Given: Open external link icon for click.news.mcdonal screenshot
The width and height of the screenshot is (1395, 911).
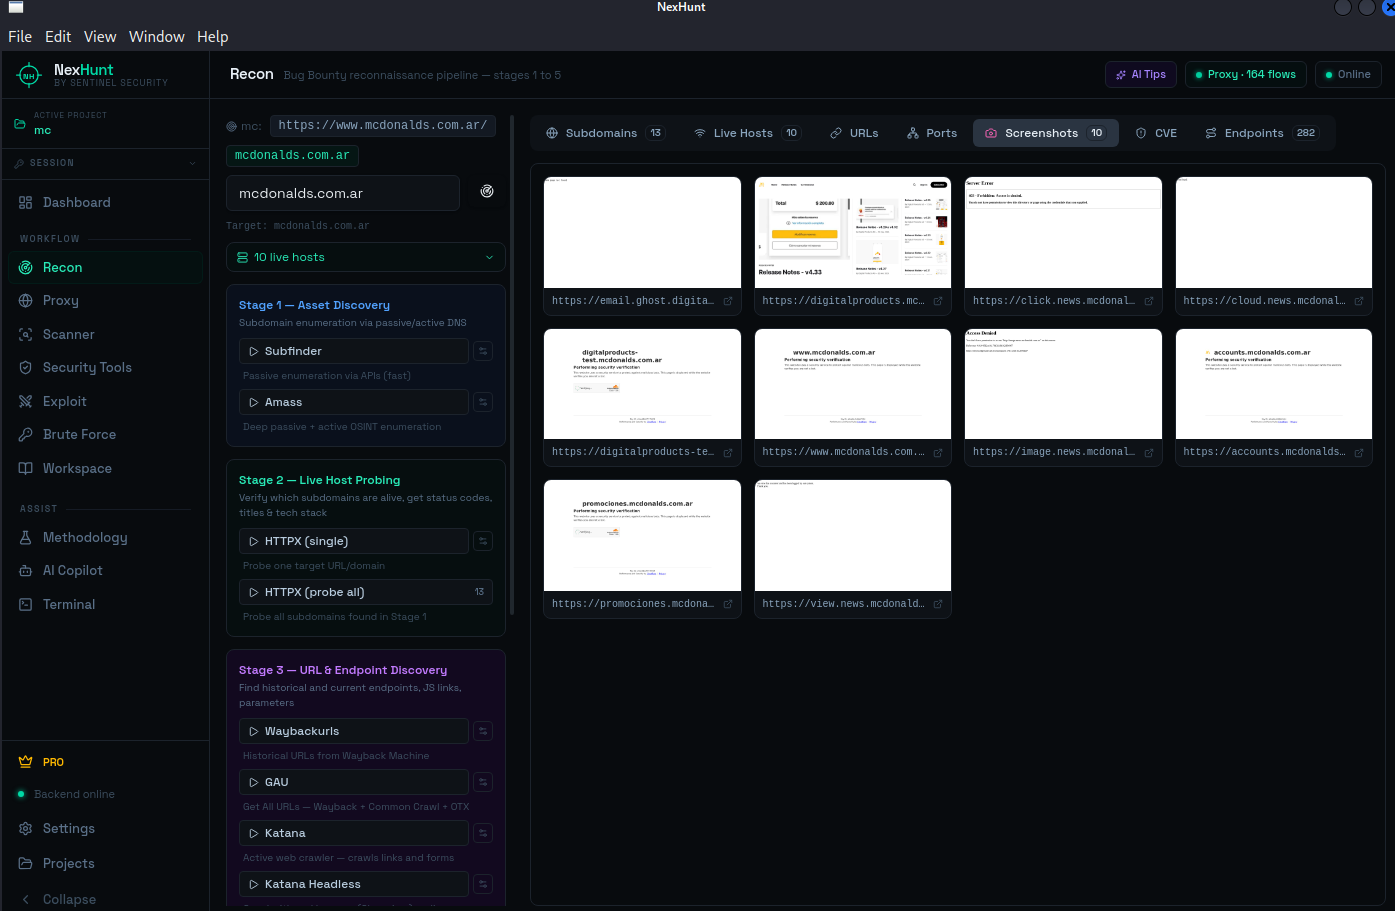Looking at the screenshot, I should tap(1149, 301).
